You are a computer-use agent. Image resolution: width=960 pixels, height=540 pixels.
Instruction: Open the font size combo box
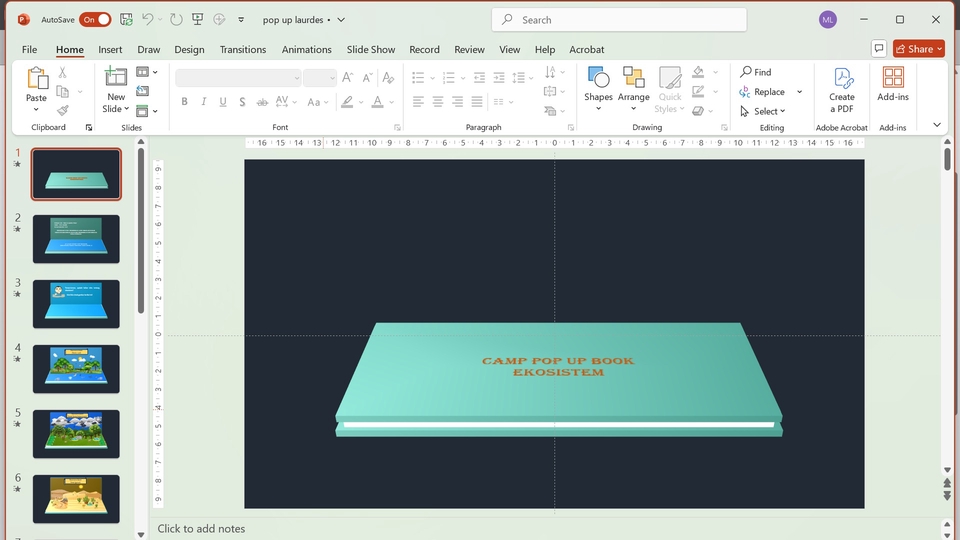pos(320,78)
